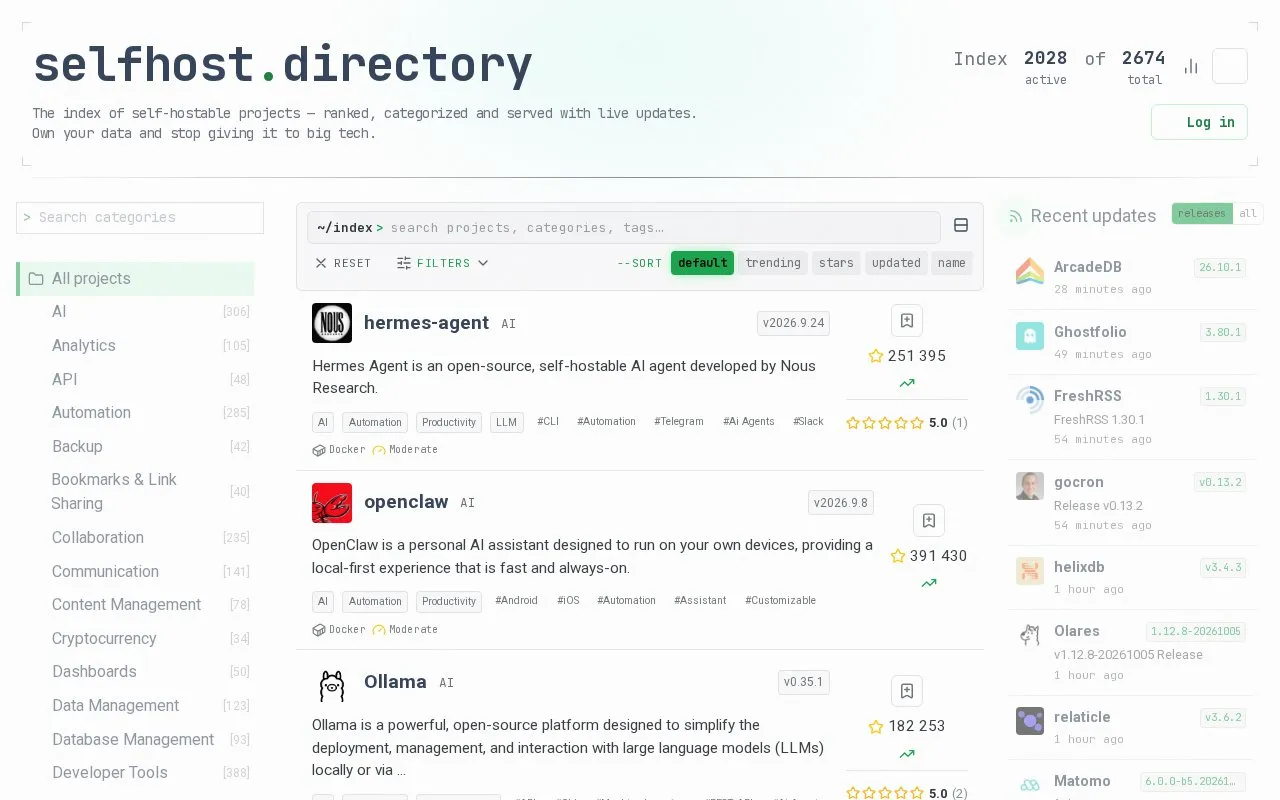The width and height of the screenshot is (1280, 800).
Task: Click the LLM tag on hermes-agent
Action: coord(507,422)
